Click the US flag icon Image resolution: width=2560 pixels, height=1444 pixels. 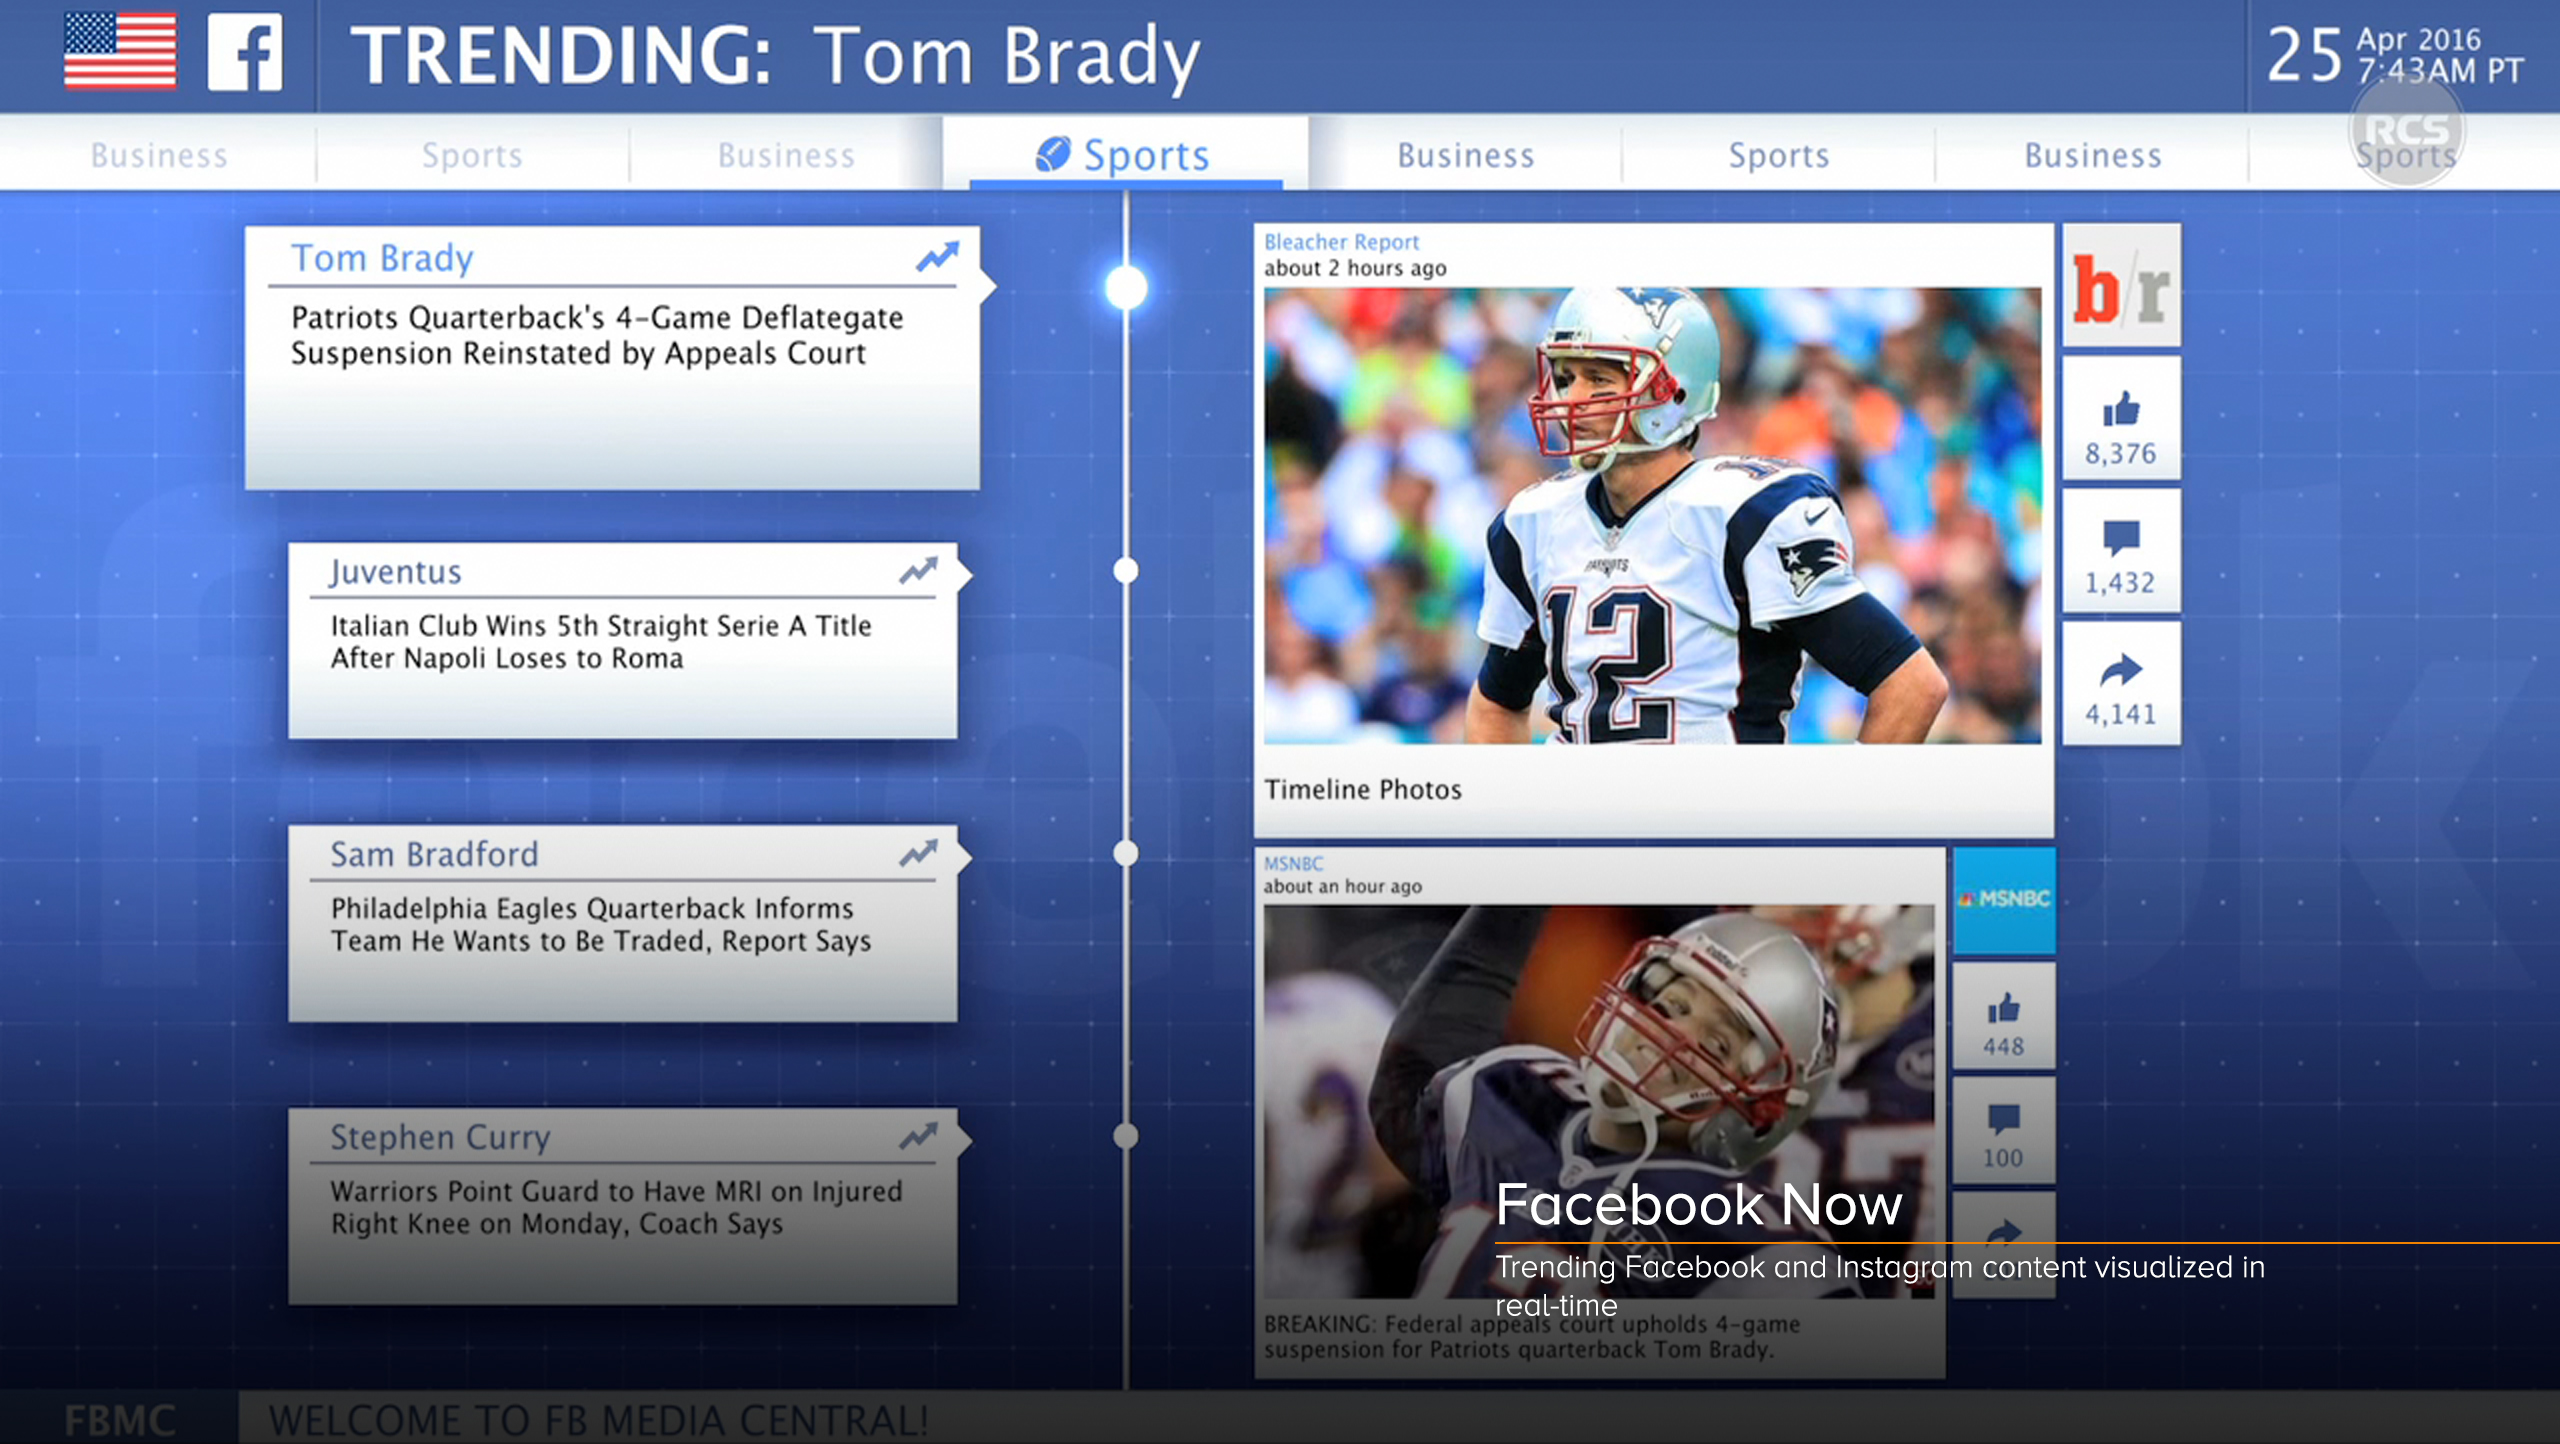click(x=120, y=51)
